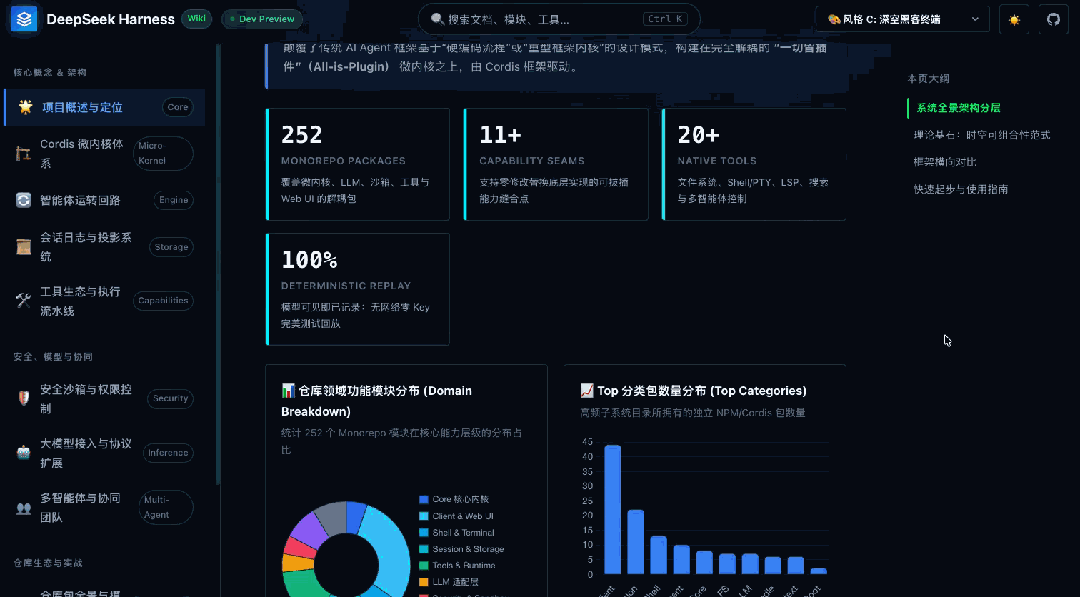Screen dimensions: 1080x597
Task: Click the tools icon for 工具生态与执行流水线
Action: pos(23,300)
